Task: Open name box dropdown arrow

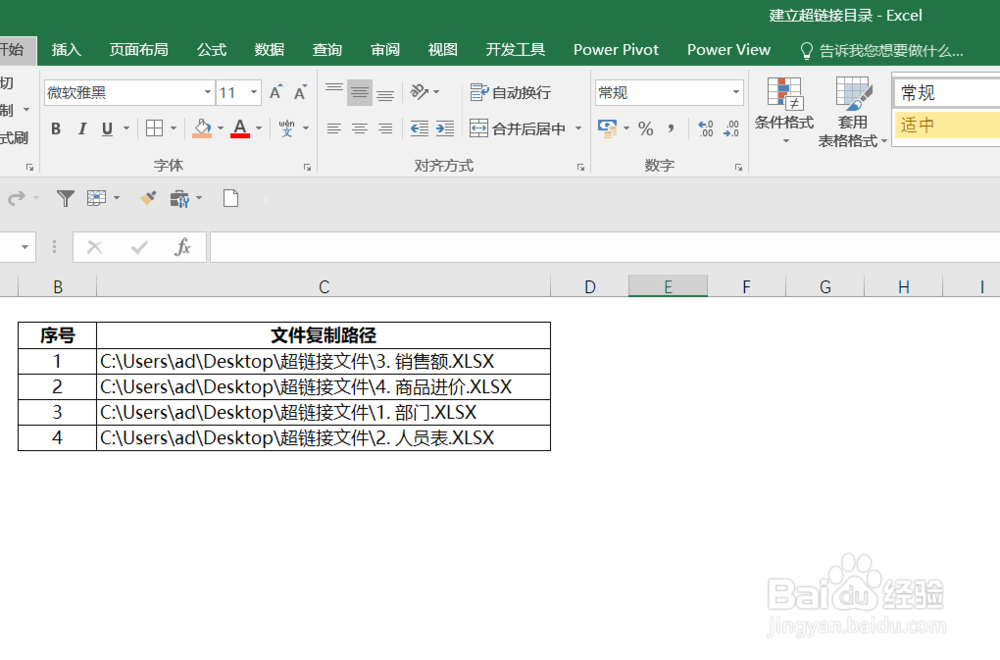Action: 24,247
